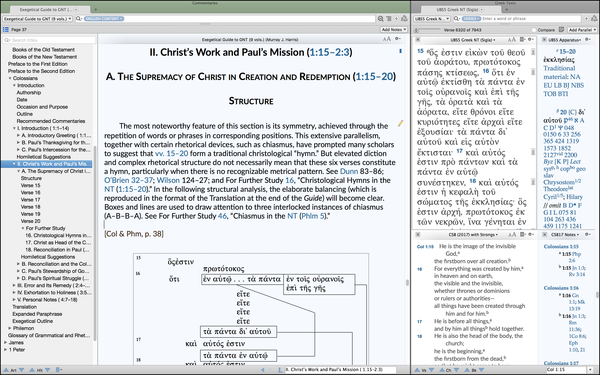Open the O'Brien 32–37 link

(x=128, y=180)
